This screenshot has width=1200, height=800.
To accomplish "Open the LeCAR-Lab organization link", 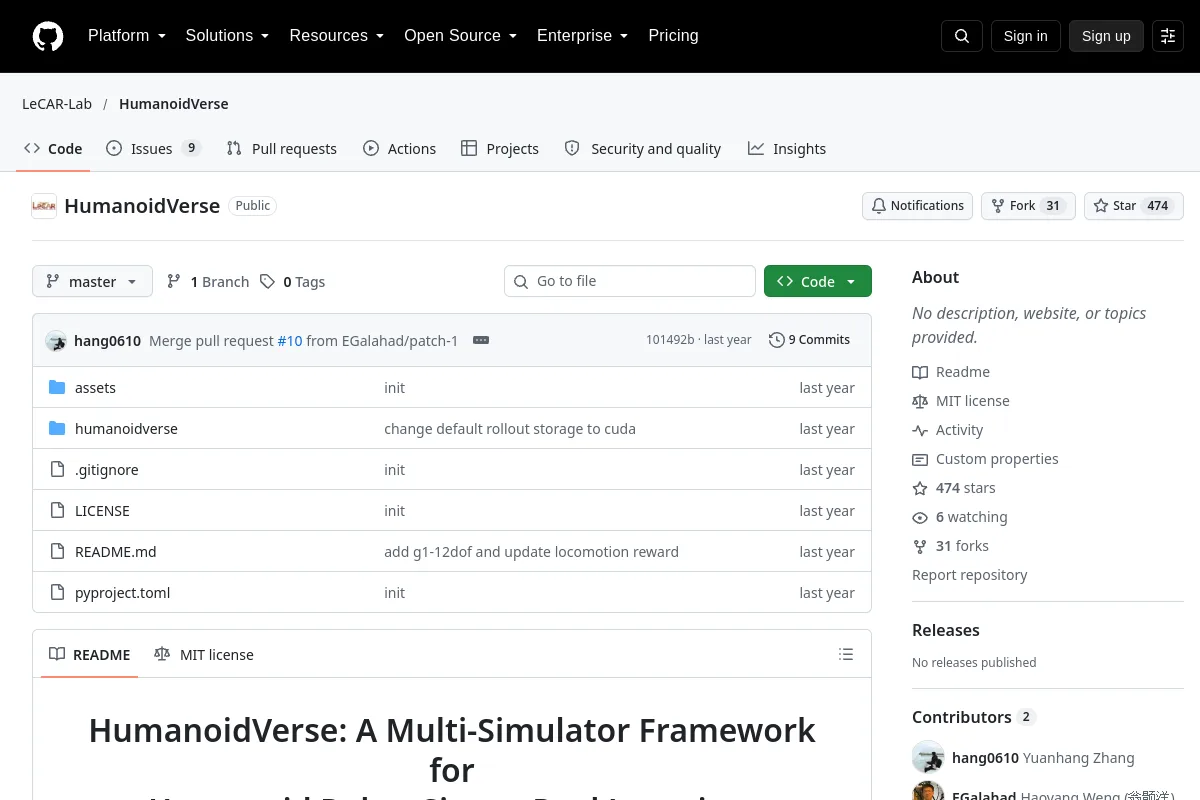I will [x=57, y=104].
